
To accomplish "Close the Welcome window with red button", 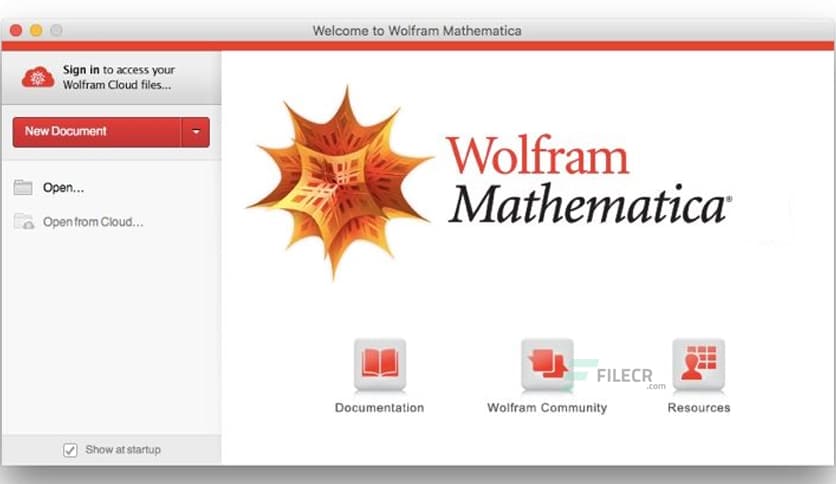I will coord(16,30).
